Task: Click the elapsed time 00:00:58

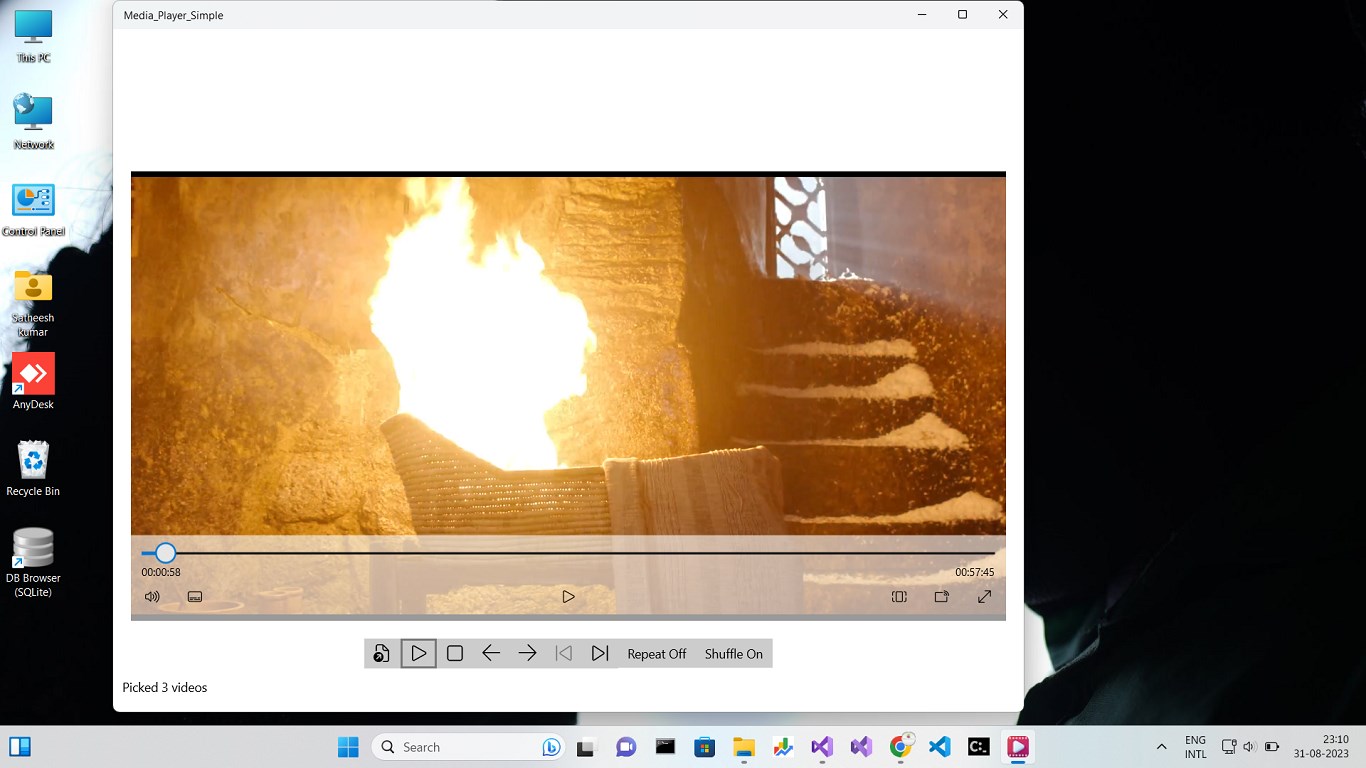Action: pos(161,573)
